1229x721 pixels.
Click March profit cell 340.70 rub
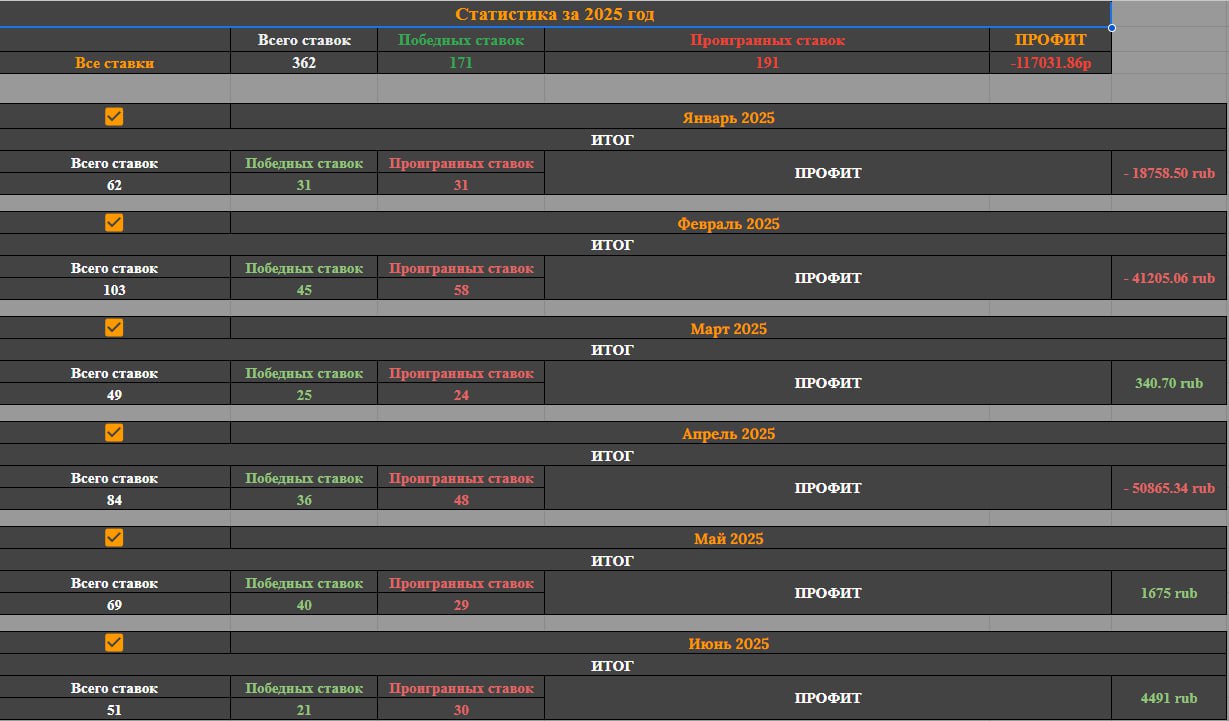pyautogui.click(x=1169, y=383)
